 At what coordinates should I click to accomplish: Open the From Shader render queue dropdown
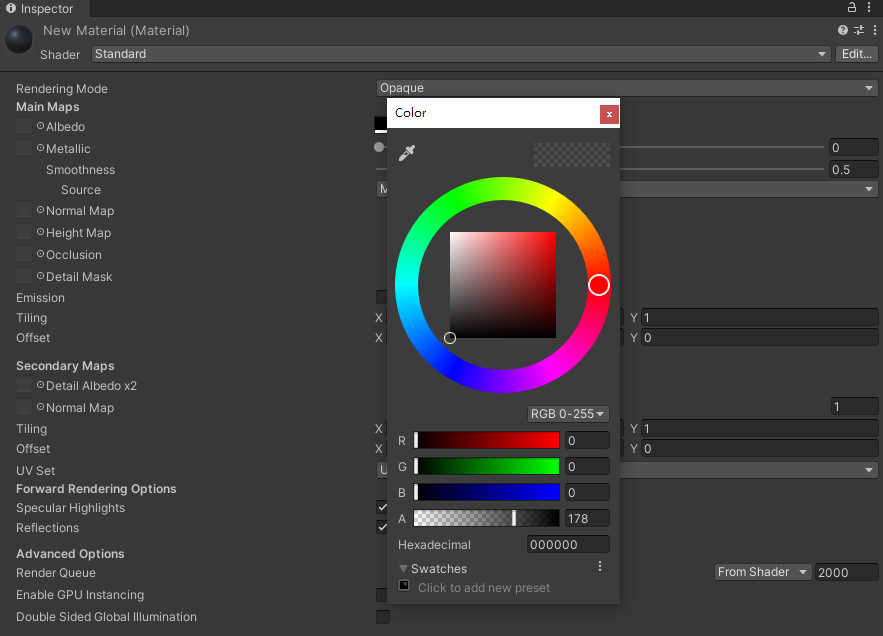coord(762,572)
